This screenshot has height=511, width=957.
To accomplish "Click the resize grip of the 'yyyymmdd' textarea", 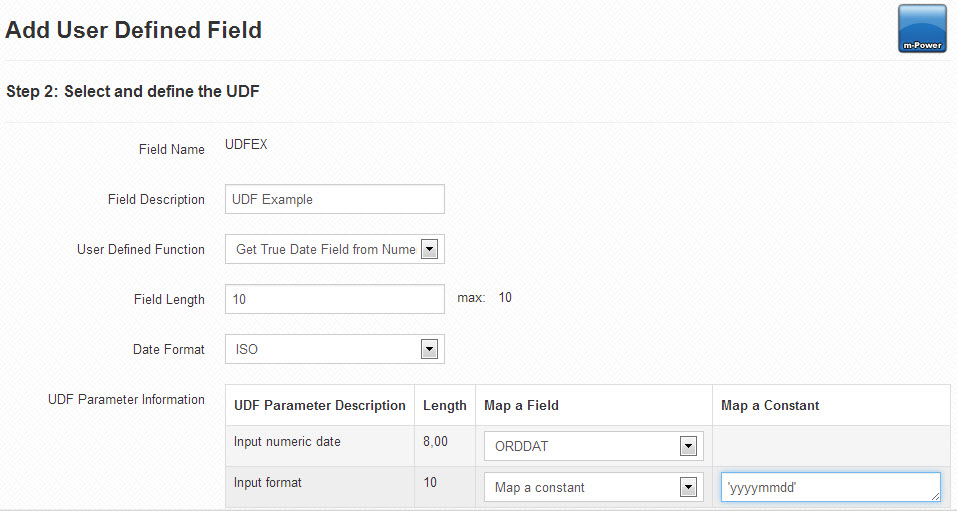I will click(936, 496).
